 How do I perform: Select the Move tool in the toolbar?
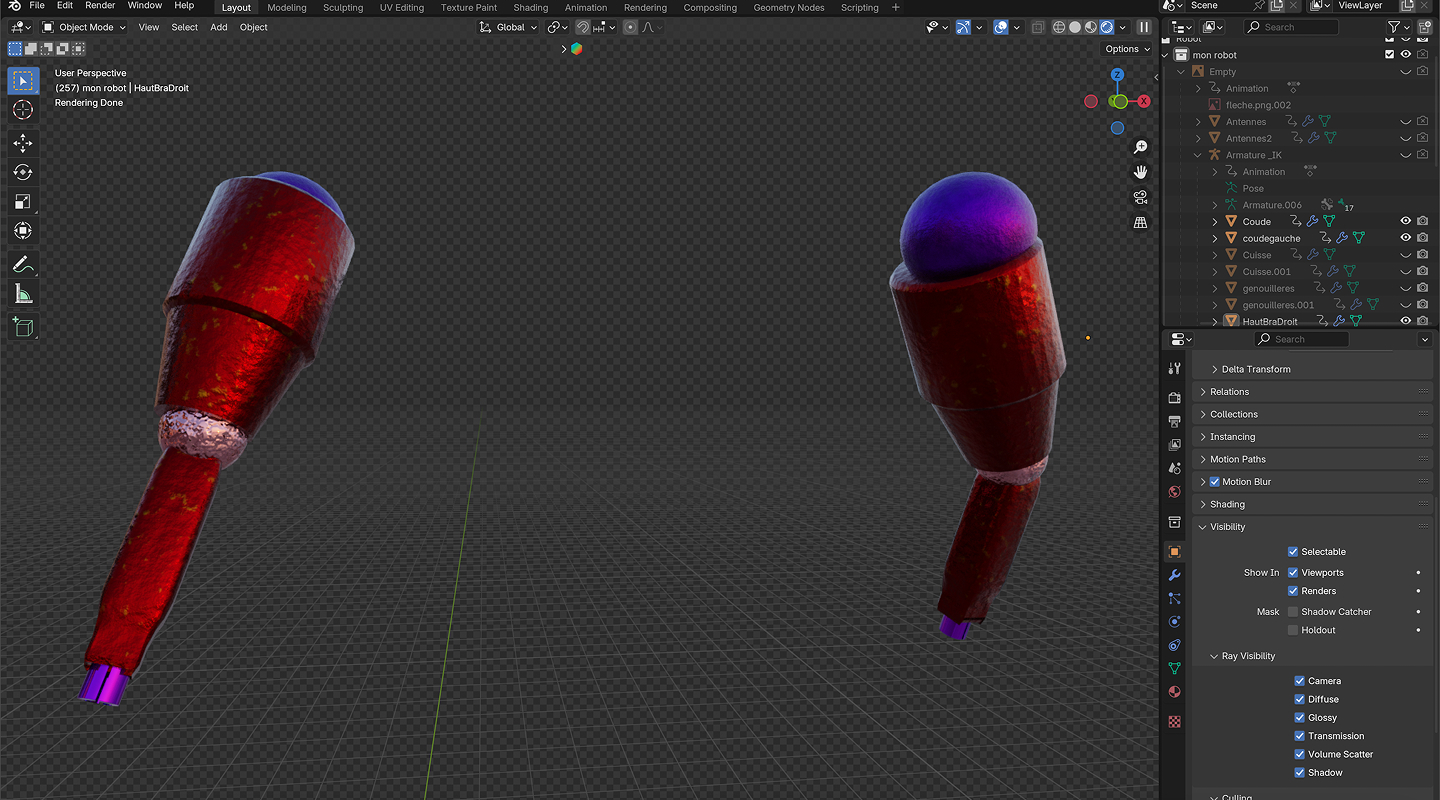pos(22,143)
